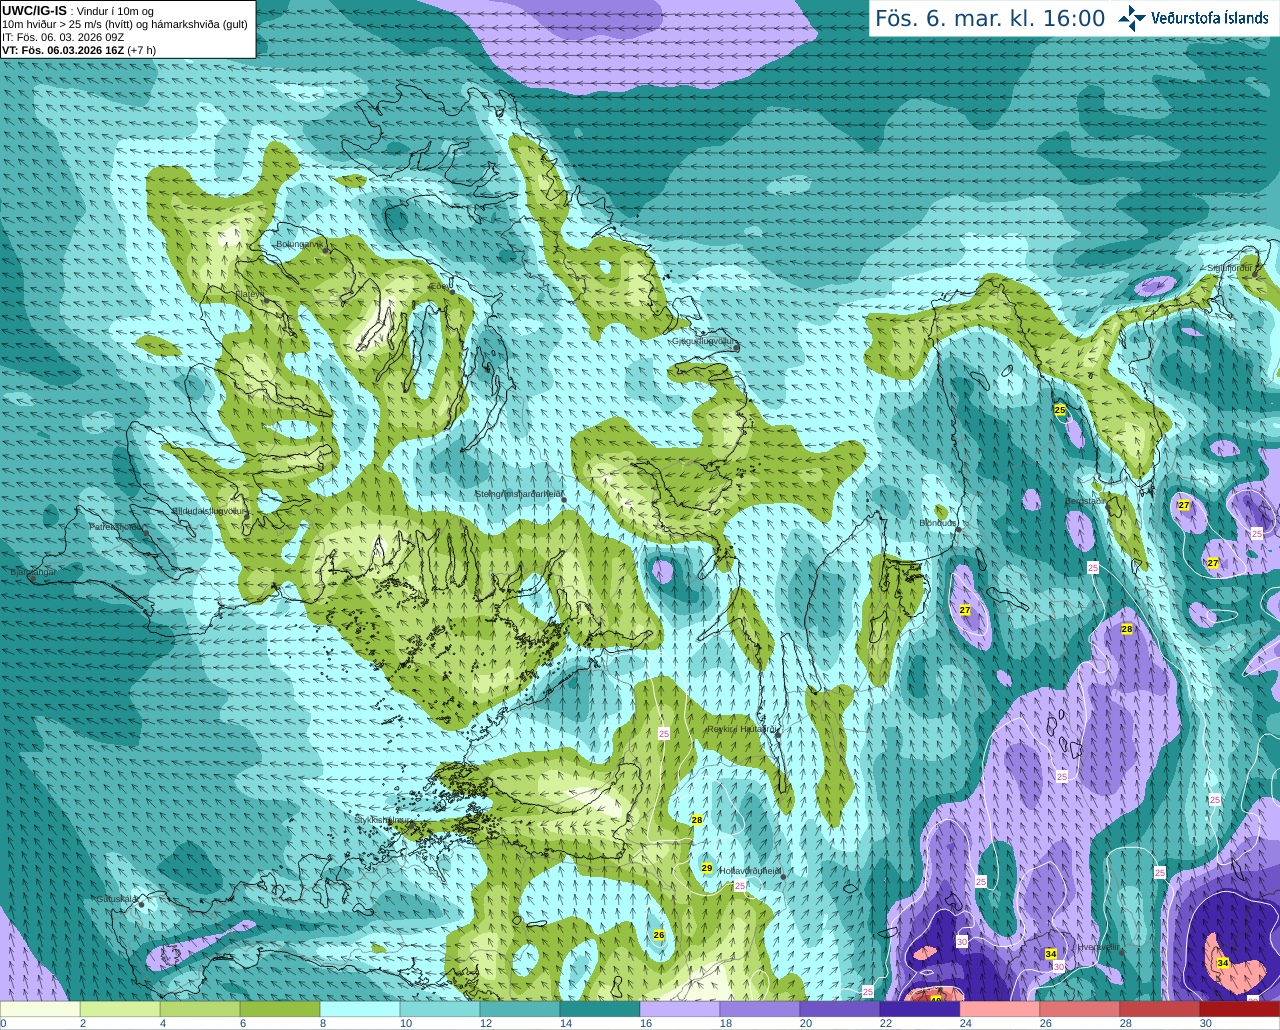
Task: Click the Hveravellir station label
Action: tap(1098, 946)
